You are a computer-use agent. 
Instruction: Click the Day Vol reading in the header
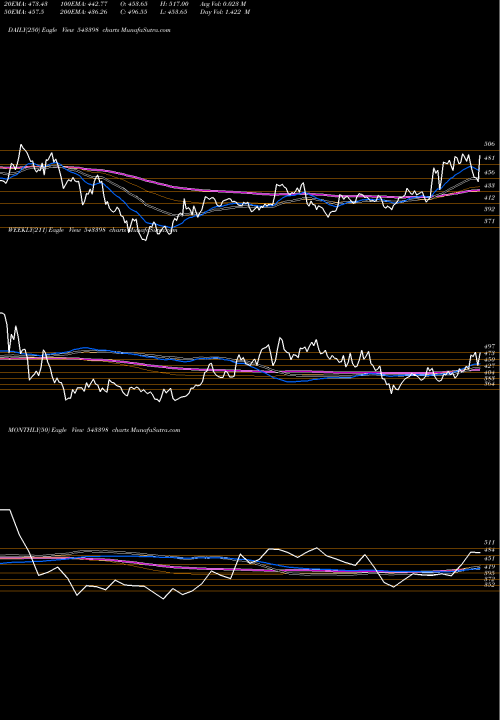(x=225, y=12)
